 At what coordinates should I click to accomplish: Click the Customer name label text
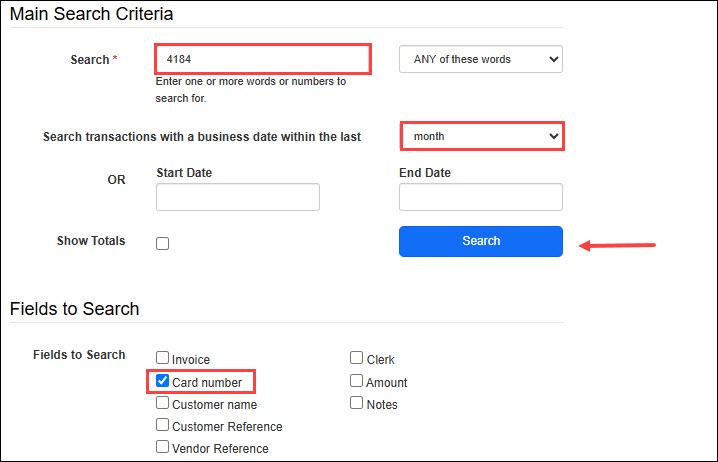tap(214, 405)
